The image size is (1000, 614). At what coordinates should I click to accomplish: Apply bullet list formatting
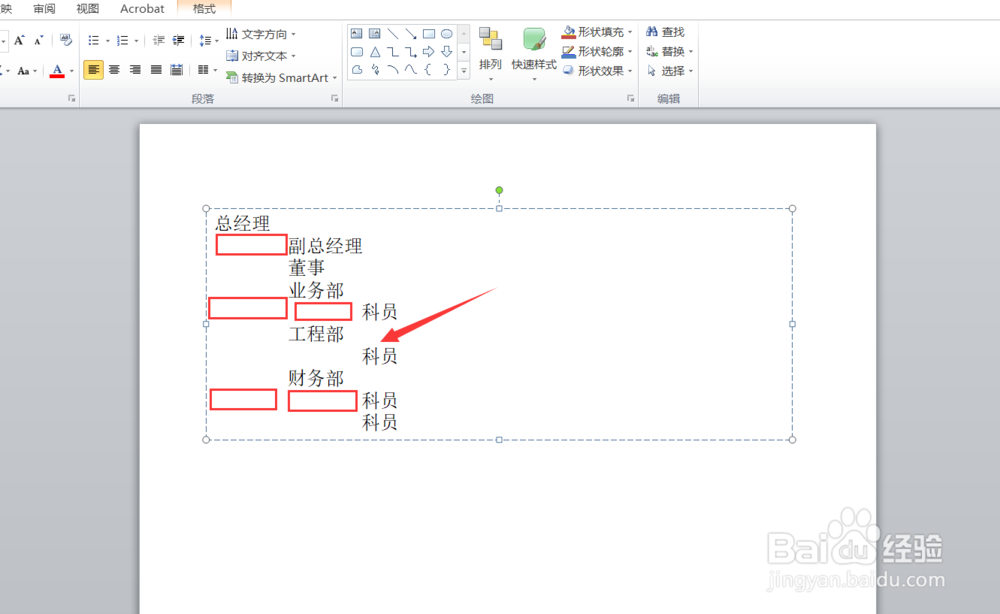(x=94, y=40)
